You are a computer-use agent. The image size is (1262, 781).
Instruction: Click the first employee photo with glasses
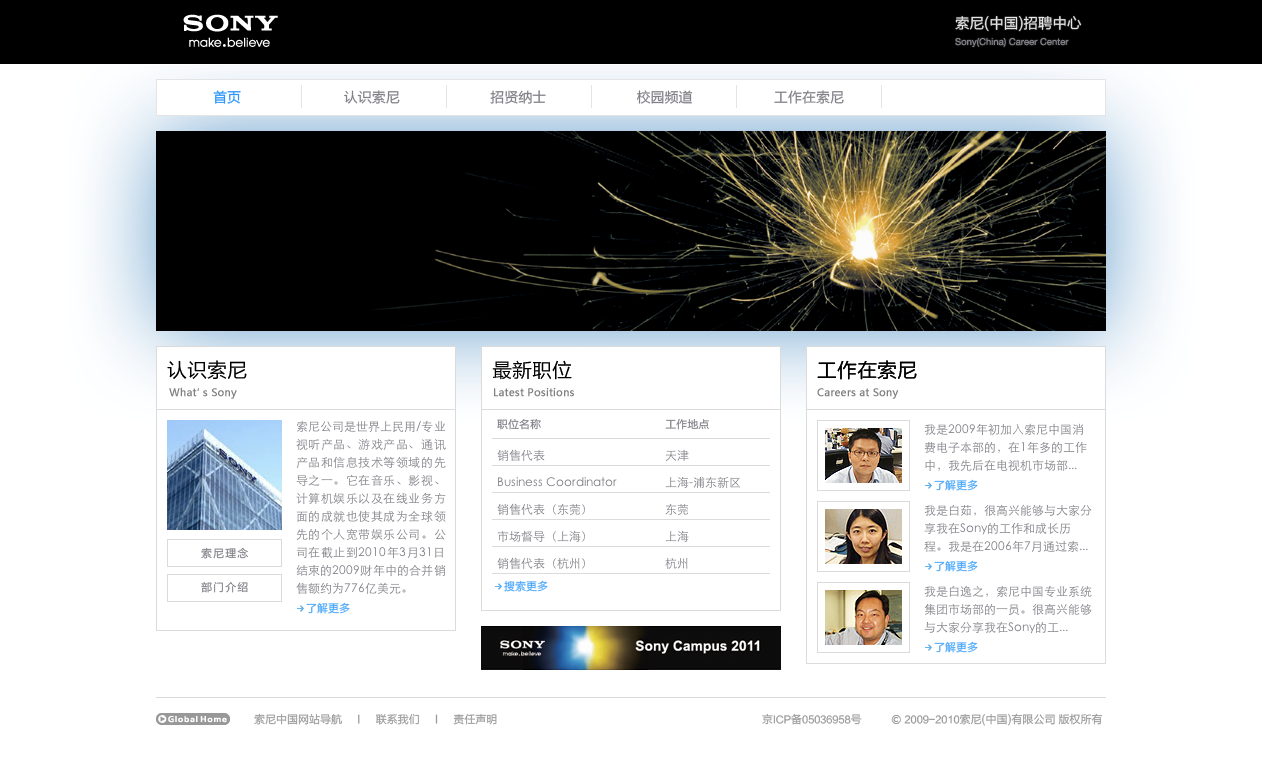(x=863, y=455)
